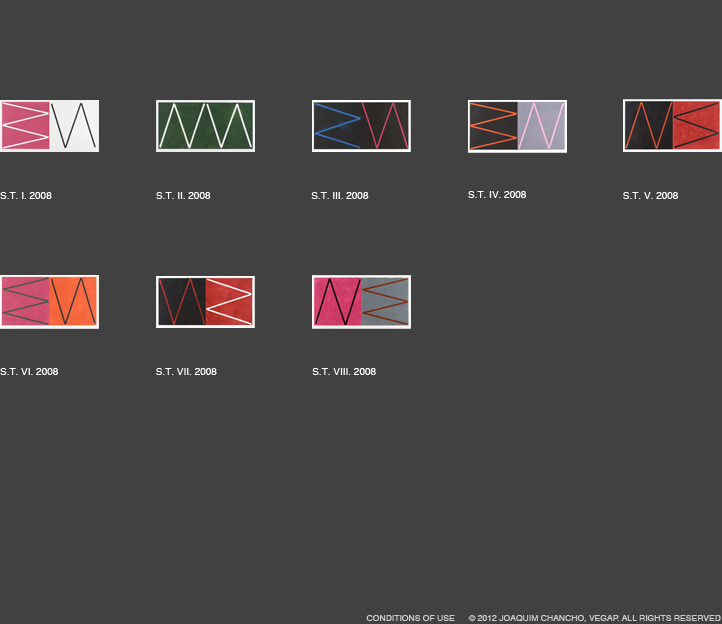
Task: Click the grey right panel of S.T. VIII. artwork
Action: point(385,302)
